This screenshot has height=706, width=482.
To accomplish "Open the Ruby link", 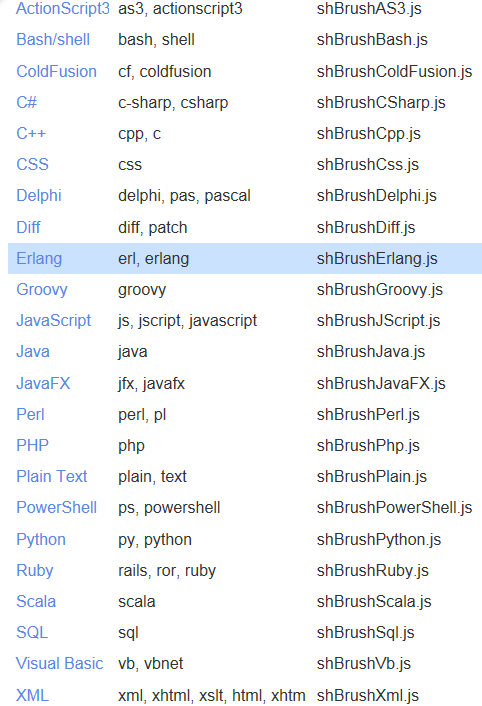I will tap(35, 570).
